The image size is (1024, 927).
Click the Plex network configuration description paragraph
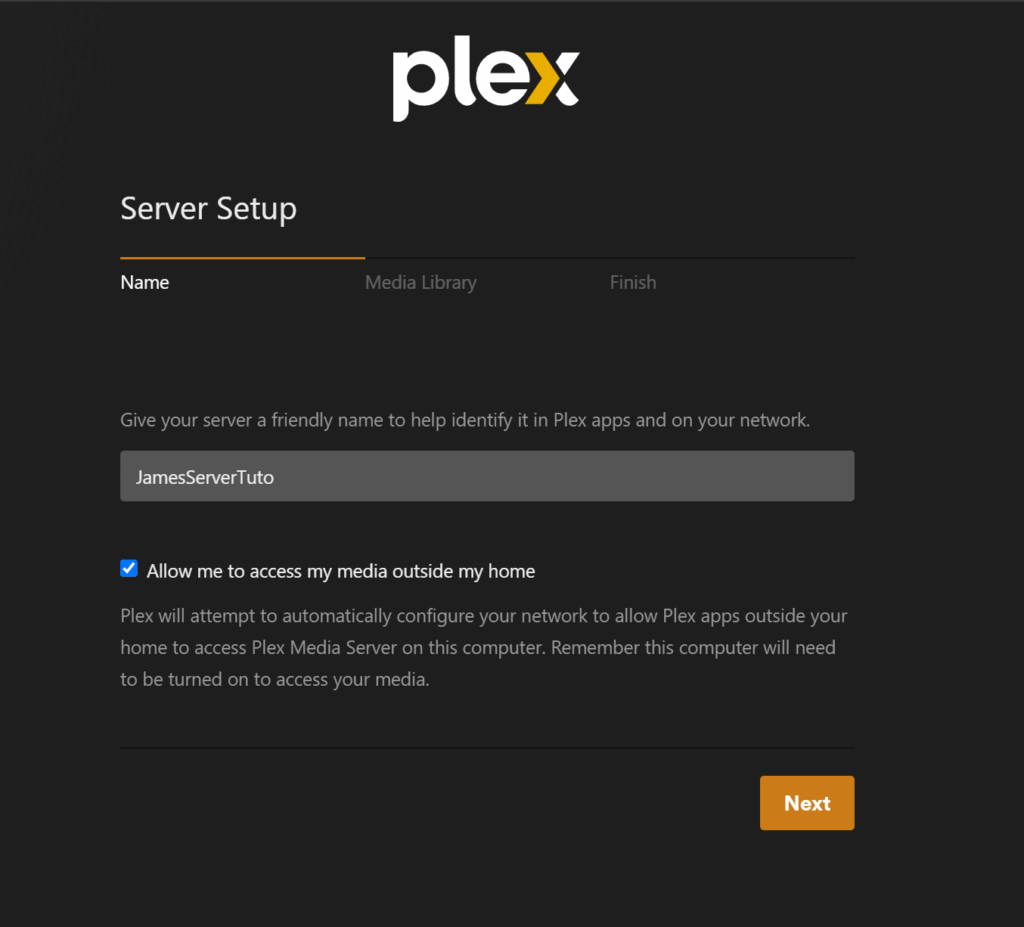(x=484, y=647)
